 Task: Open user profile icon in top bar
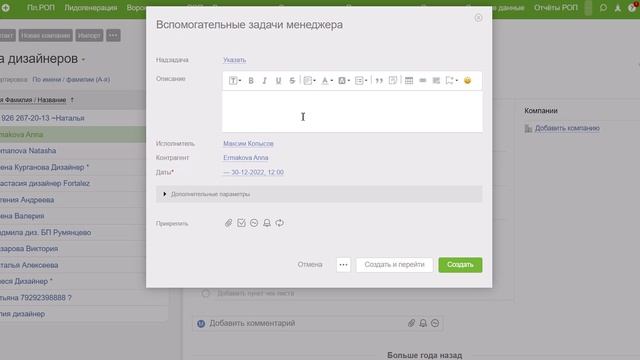tap(618, 8)
